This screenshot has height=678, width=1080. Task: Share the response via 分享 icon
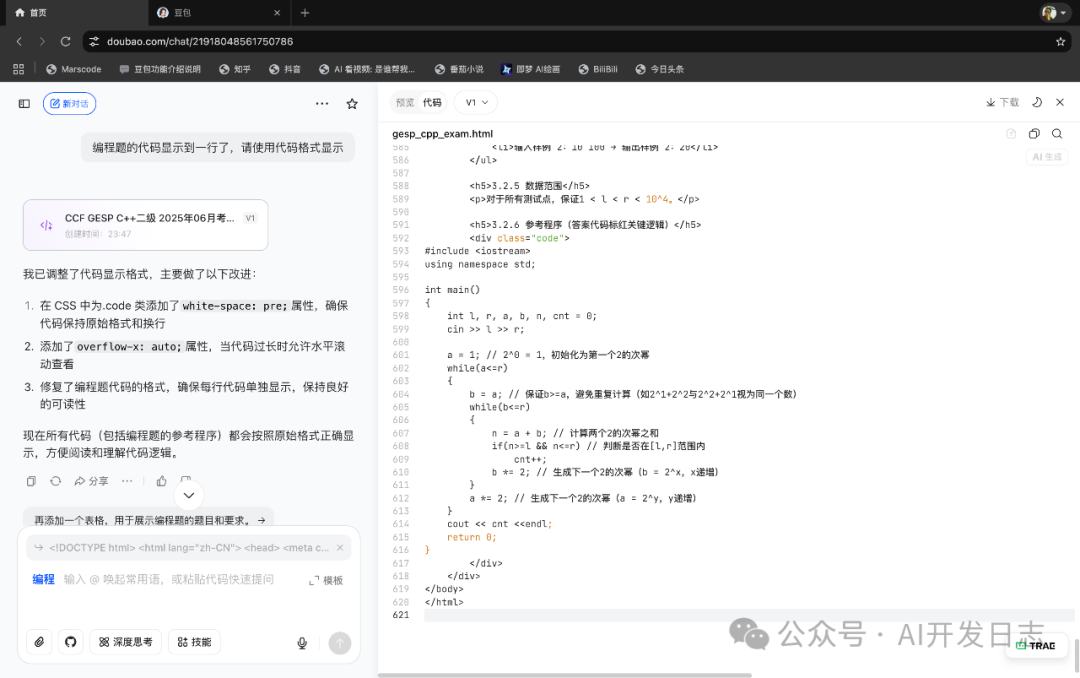coord(91,481)
